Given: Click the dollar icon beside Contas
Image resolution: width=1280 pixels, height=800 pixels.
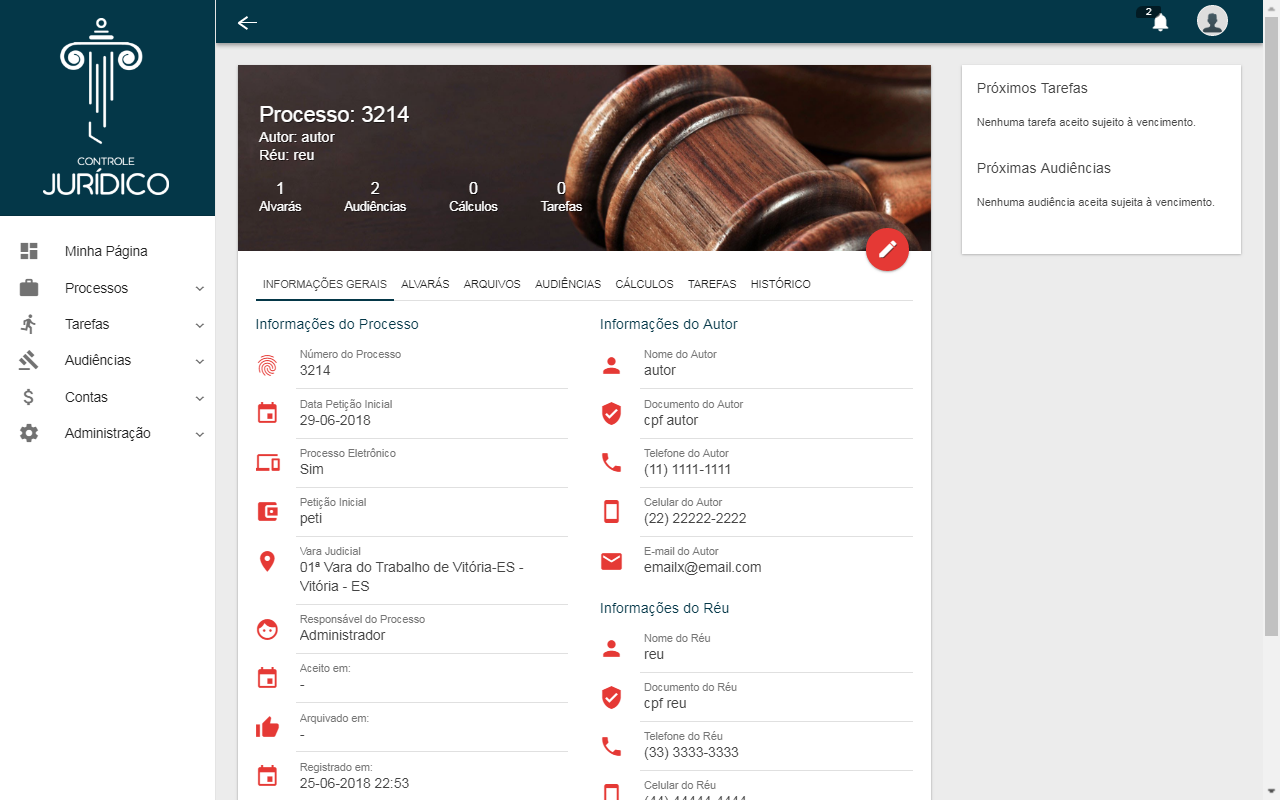Looking at the screenshot, I should click(x=29, y=397).
